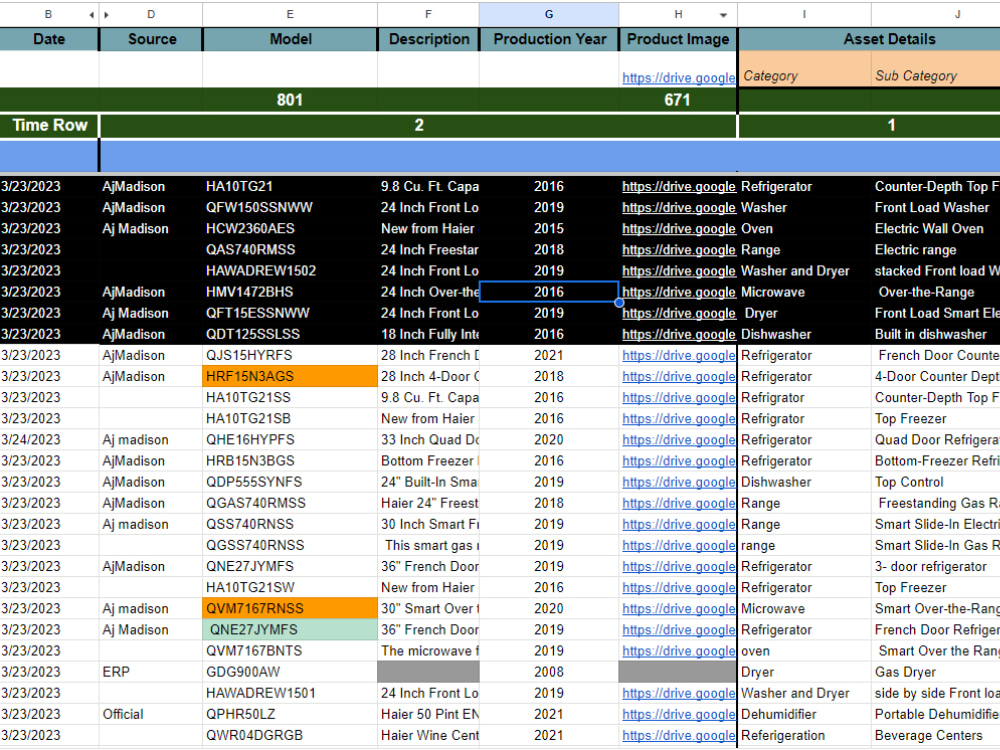
Task: Select model cell QHE16HYPFS
Action: coord(290,439)
